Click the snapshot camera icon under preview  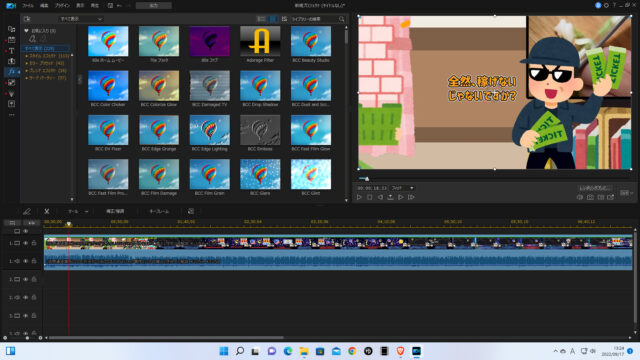(590, 197)
